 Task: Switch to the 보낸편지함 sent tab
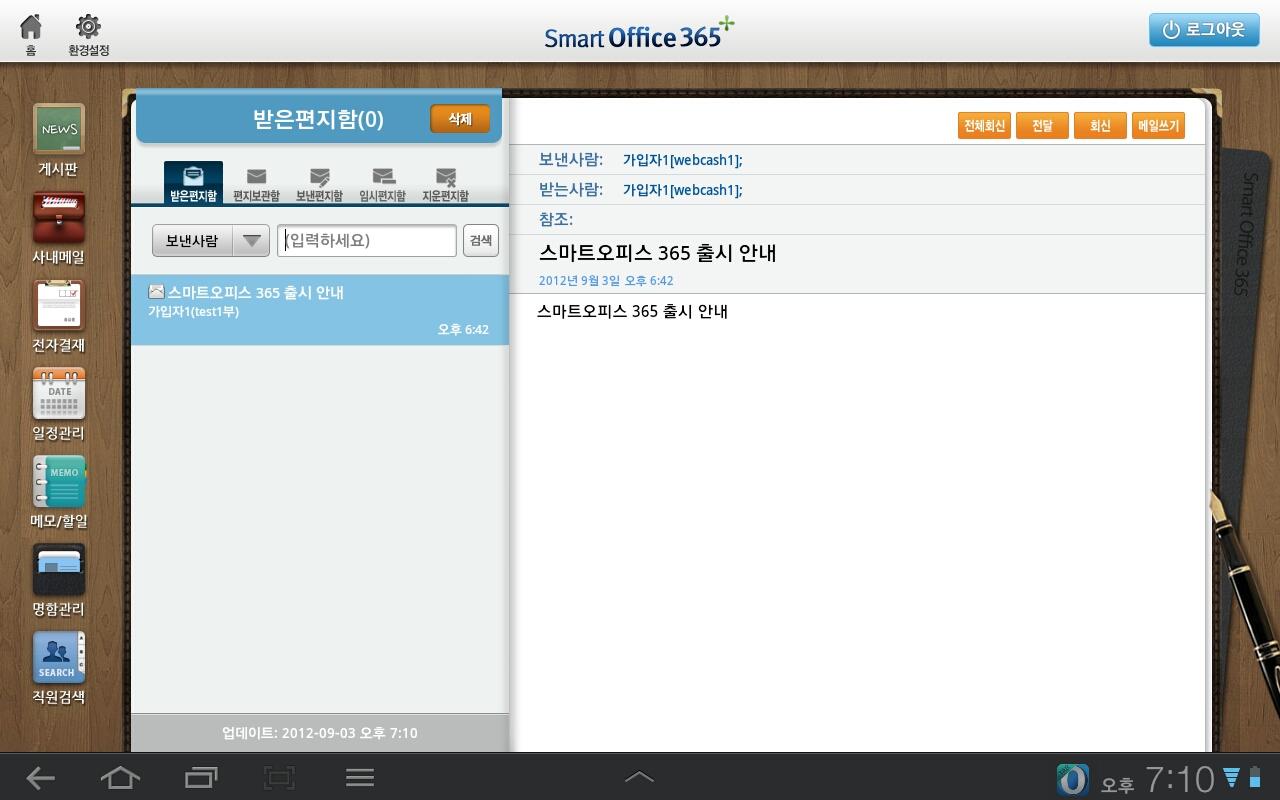click(x=319, y=185)
